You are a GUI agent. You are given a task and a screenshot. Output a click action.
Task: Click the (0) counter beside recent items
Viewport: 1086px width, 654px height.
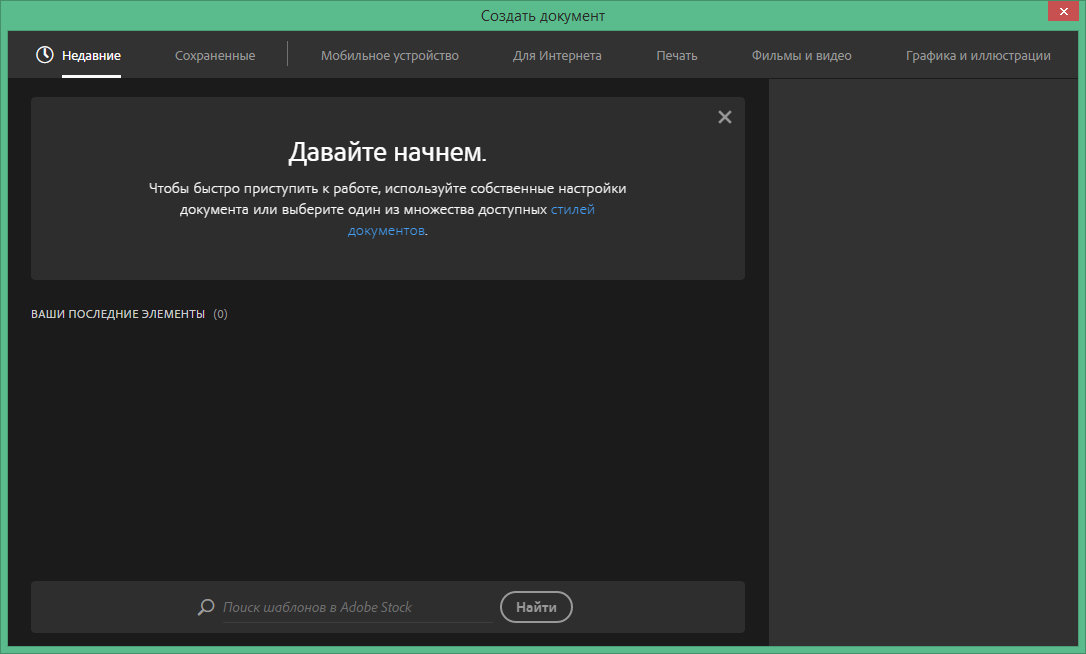[x=221, y=313]
